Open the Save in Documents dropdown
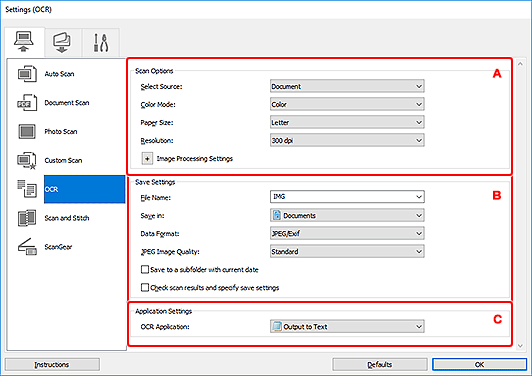Viewport: 532px width, 376px height. tap(347, 215)
